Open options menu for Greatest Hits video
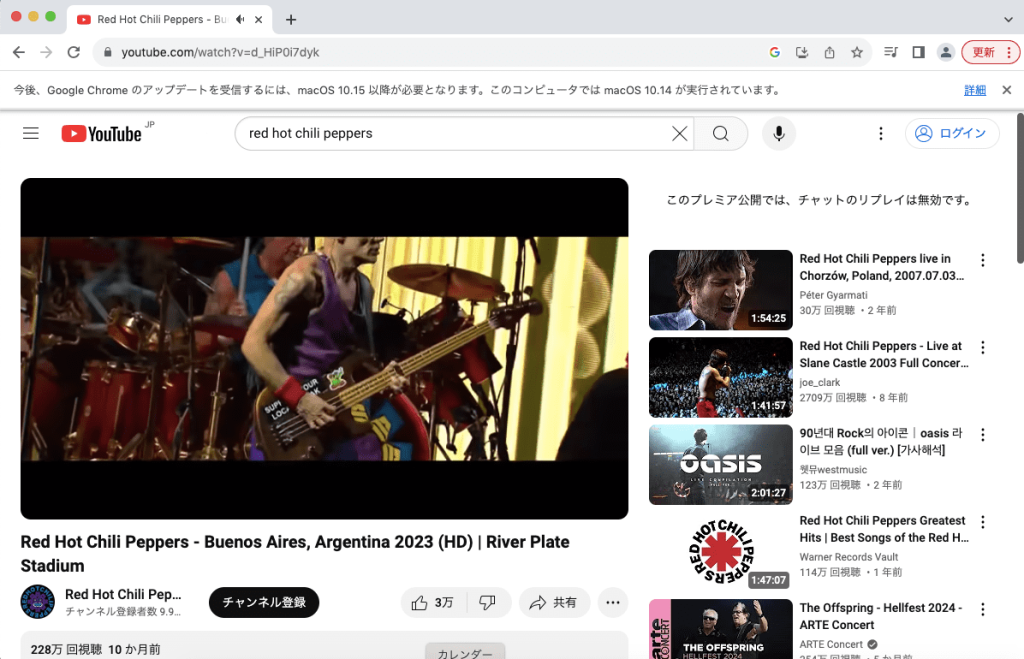The width and height of the screenshot is (1024, 659). coord(982,522)
